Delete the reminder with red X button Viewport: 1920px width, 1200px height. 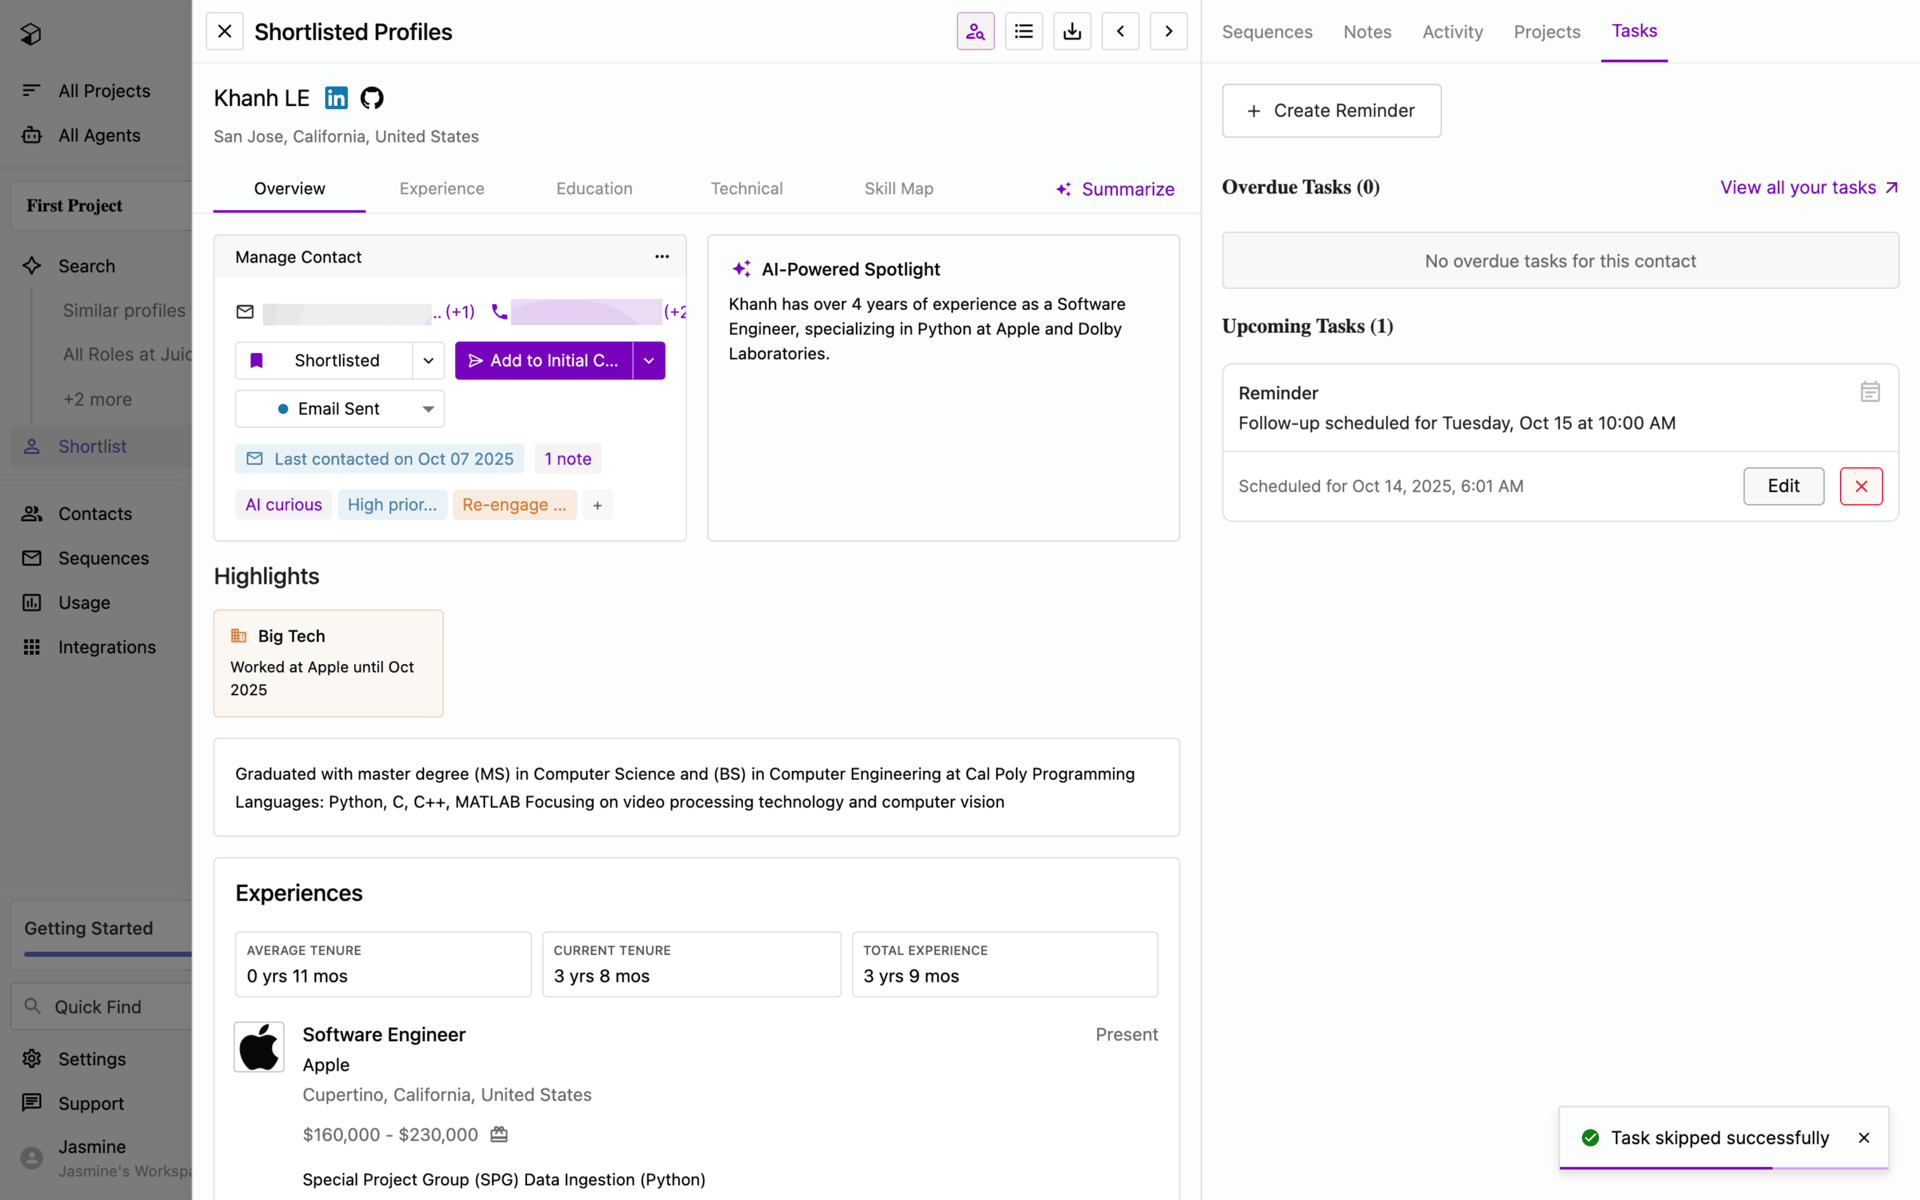pos(1861,486)
